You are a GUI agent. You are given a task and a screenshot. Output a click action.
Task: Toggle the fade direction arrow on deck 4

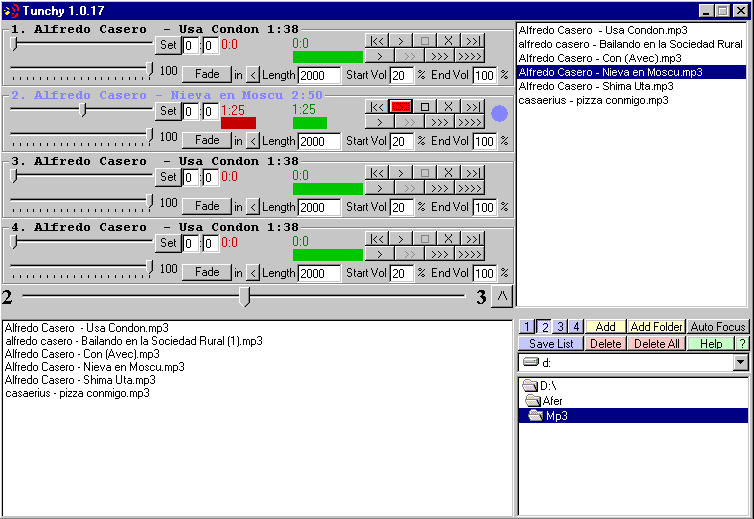(253, 273)
